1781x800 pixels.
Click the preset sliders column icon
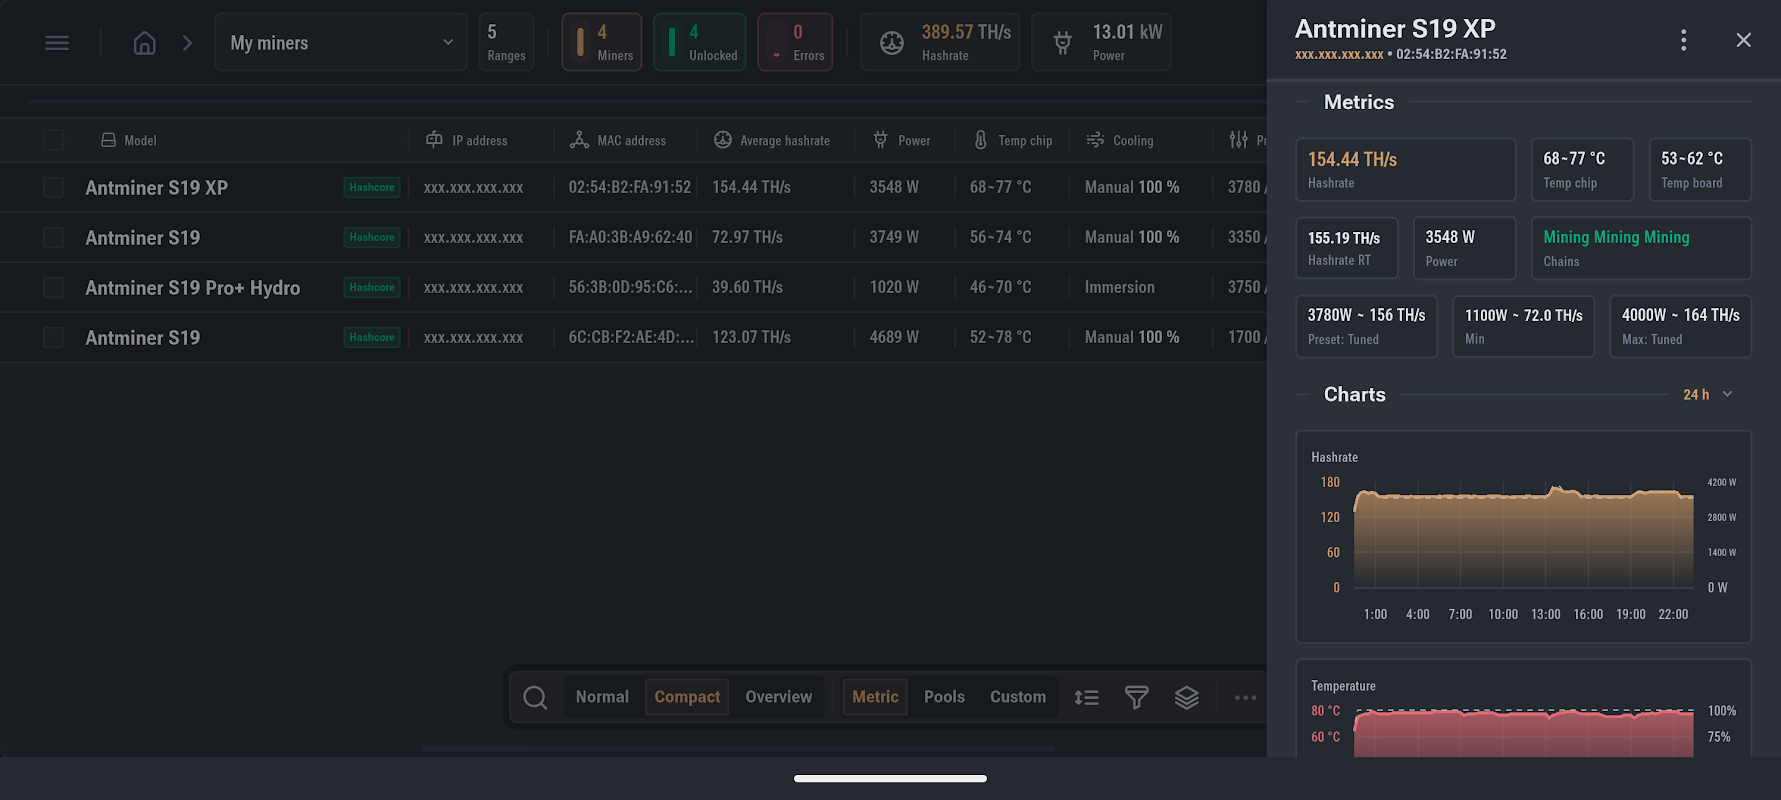[1239, 140]
